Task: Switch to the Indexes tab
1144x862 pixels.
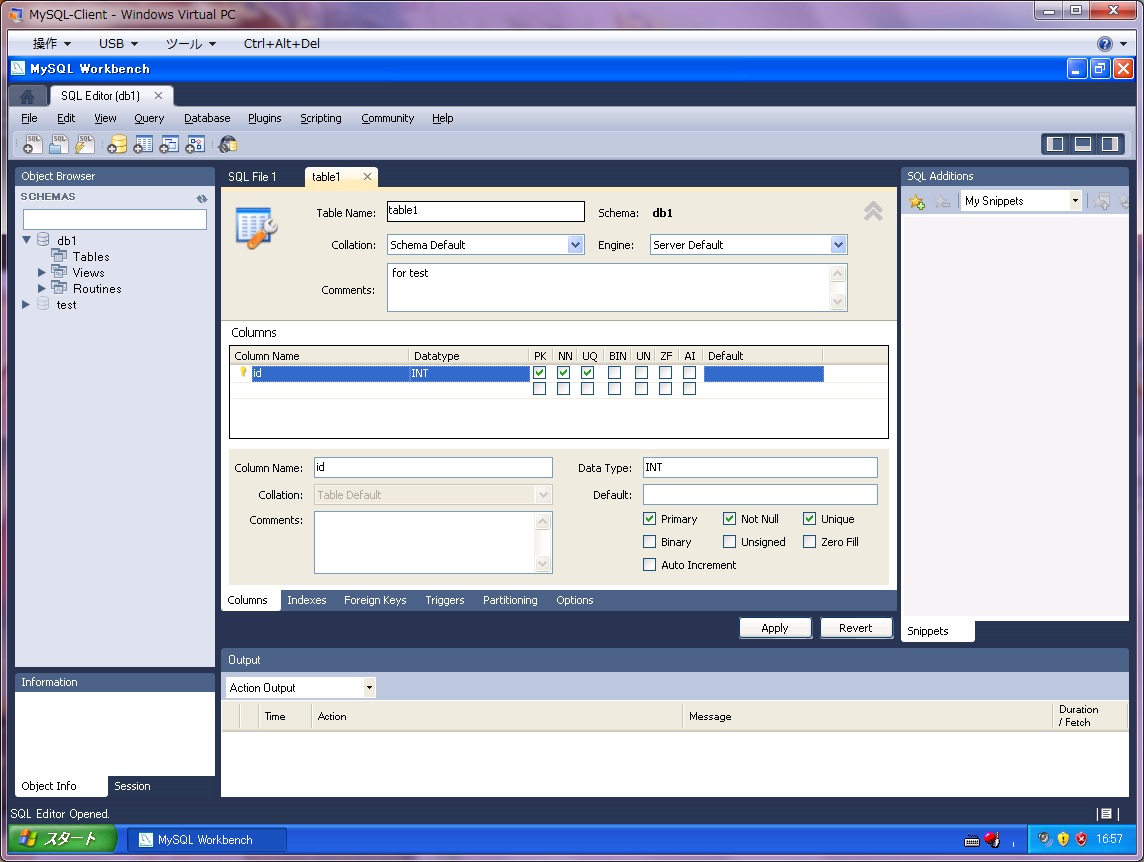Action: (x=306, y=600)
